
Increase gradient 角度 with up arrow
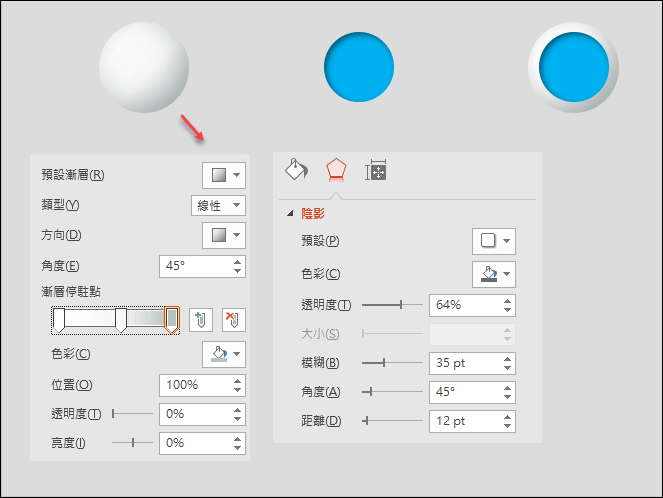pyautogui.click(x=238, y=262)
